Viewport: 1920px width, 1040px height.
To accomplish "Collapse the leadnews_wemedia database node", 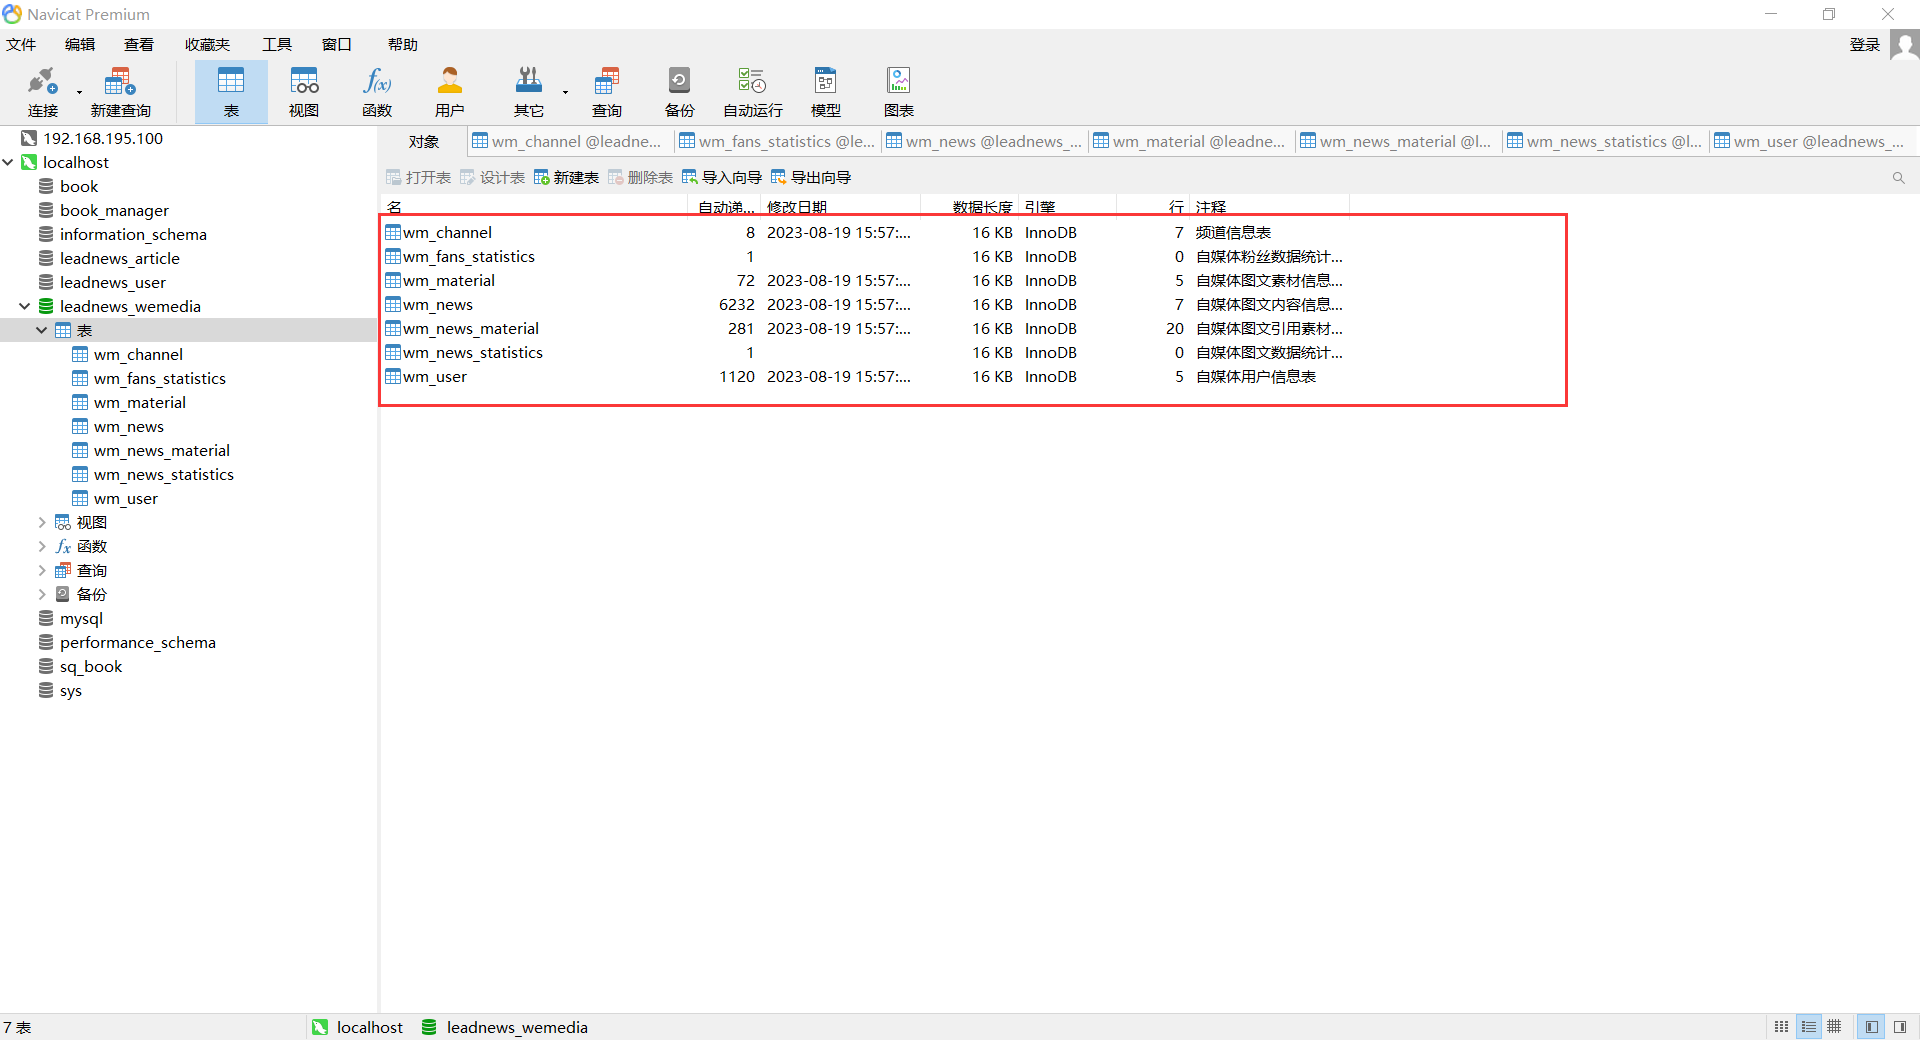I will (24, 306).
